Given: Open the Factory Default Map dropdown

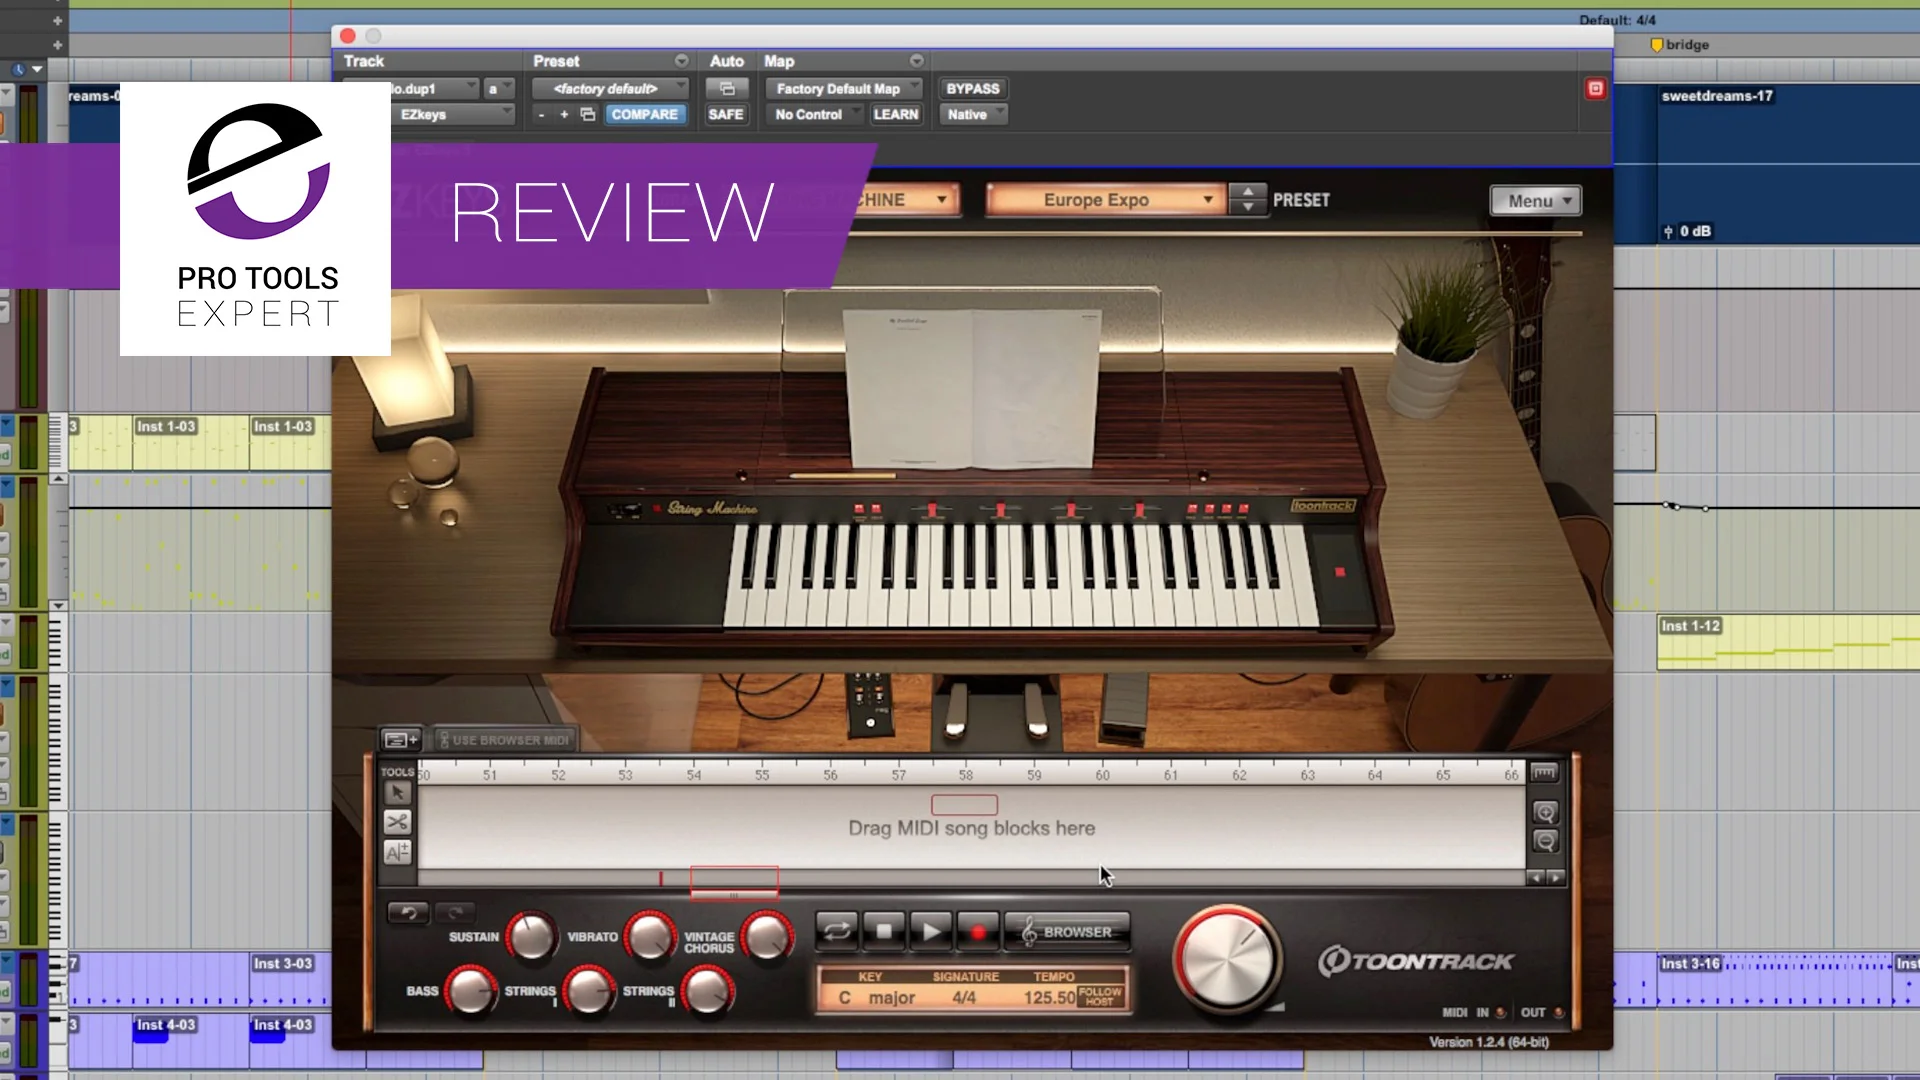Looking at the screenshot, I should click(x=843, y=88).
